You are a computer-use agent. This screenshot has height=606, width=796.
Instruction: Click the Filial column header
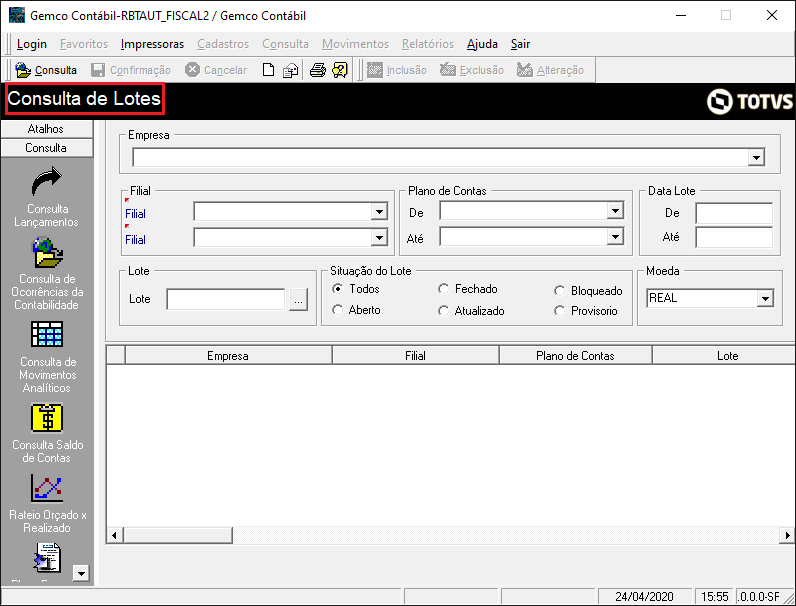coord(415,355)
